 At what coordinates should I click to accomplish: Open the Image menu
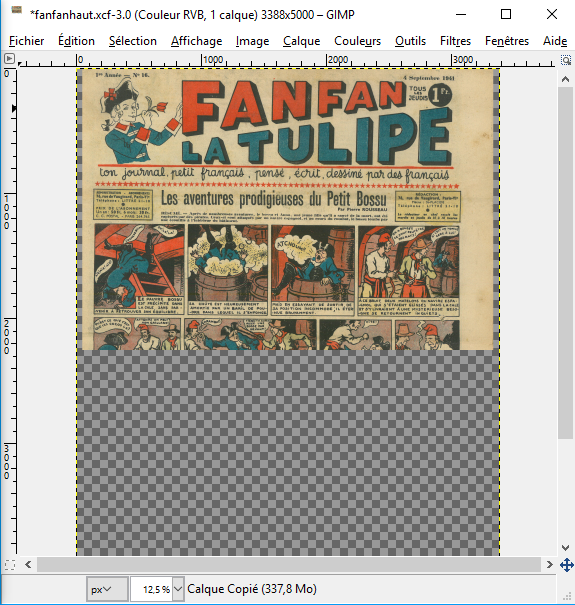tap(252, 41)
